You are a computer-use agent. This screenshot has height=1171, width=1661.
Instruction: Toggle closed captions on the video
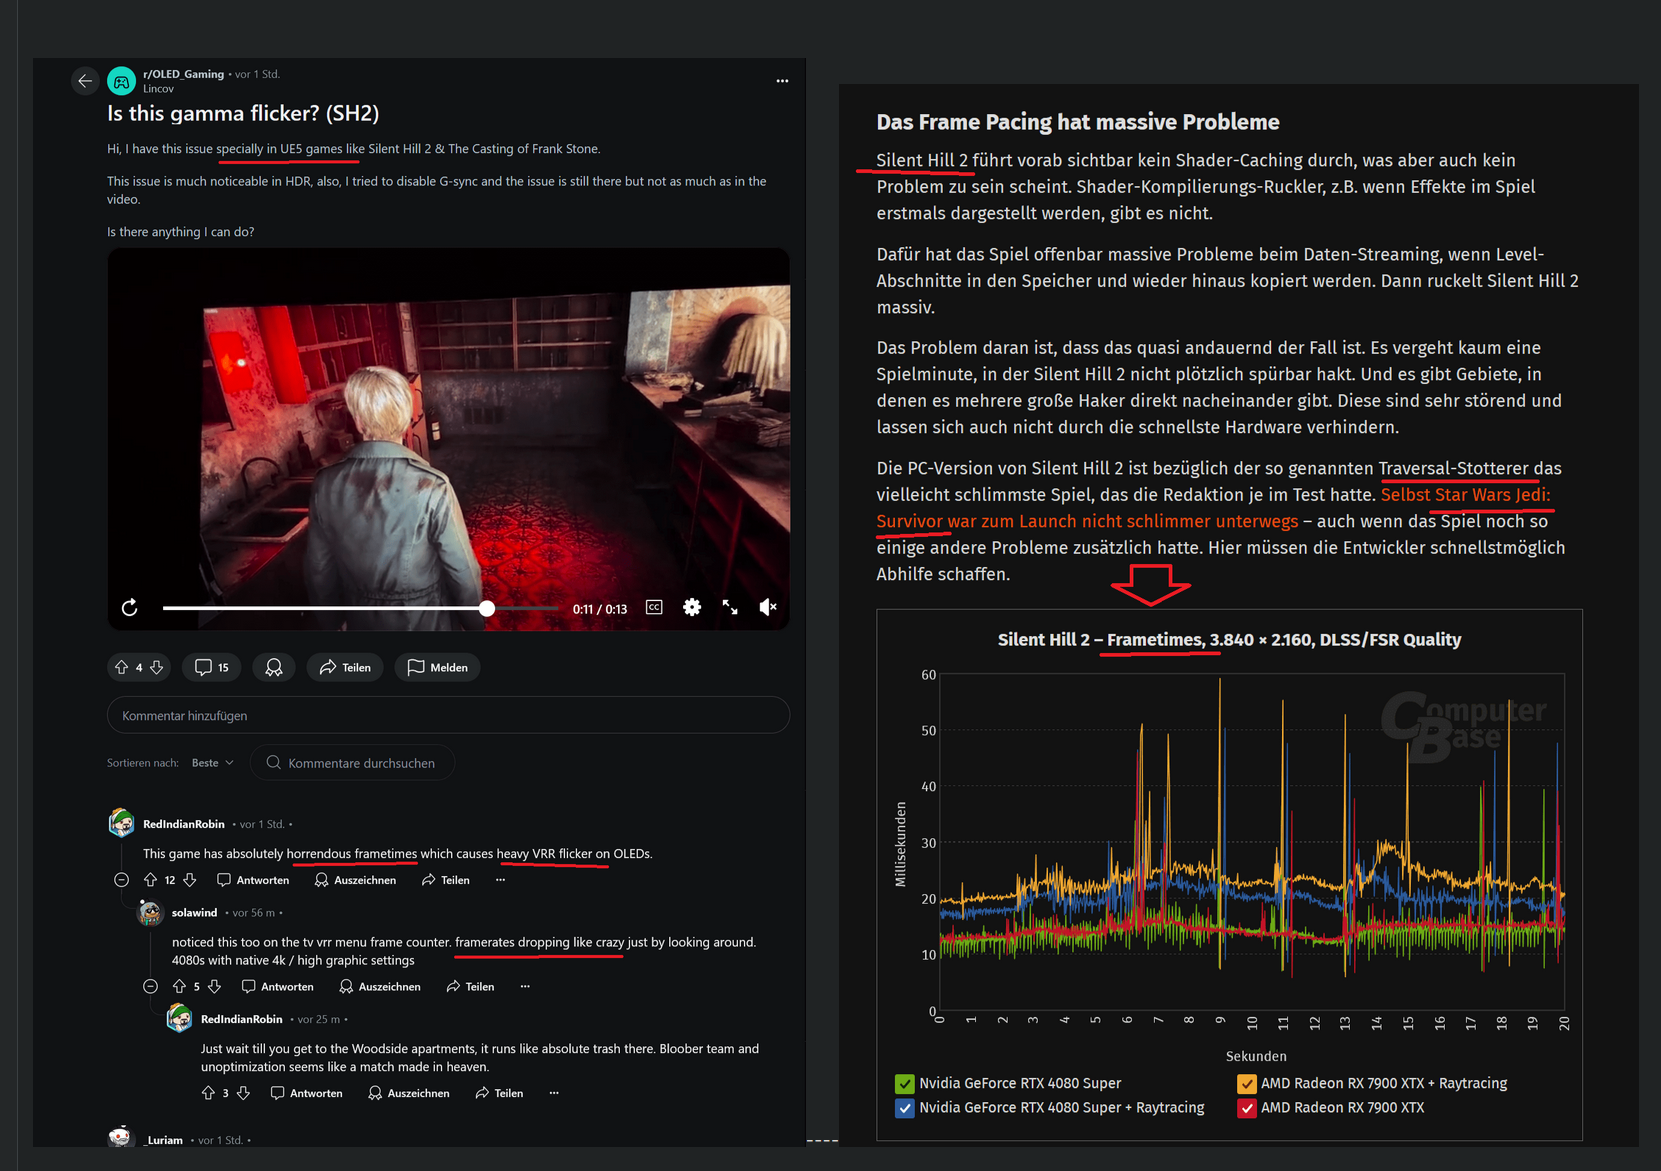pyautogui.click(x=654, y=607)
